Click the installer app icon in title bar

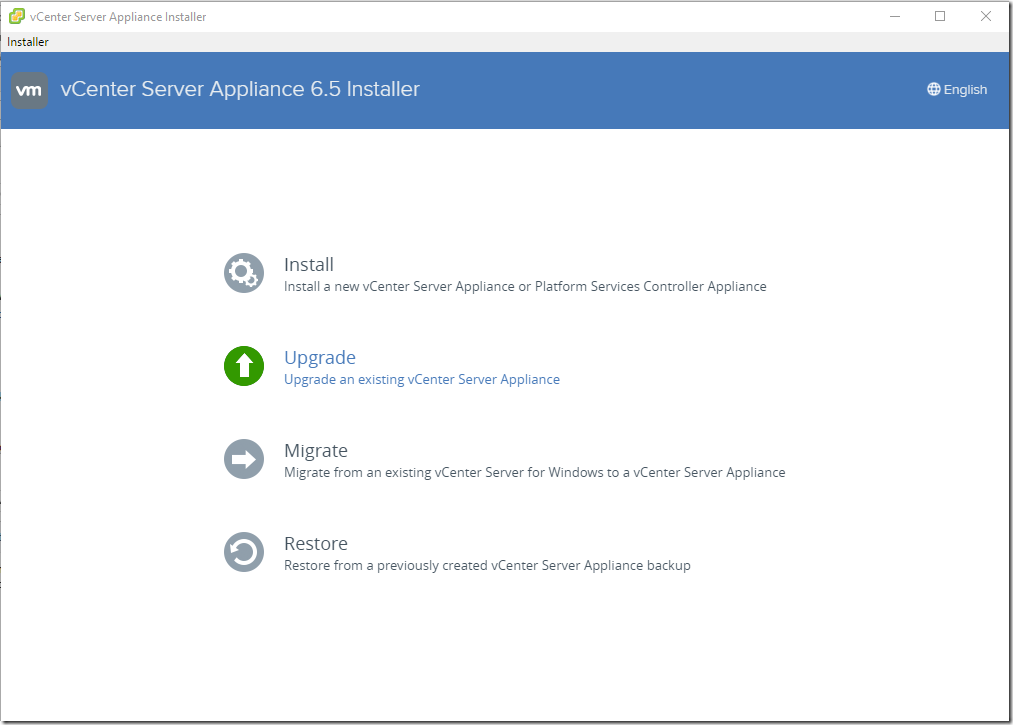tap(17, 16)
